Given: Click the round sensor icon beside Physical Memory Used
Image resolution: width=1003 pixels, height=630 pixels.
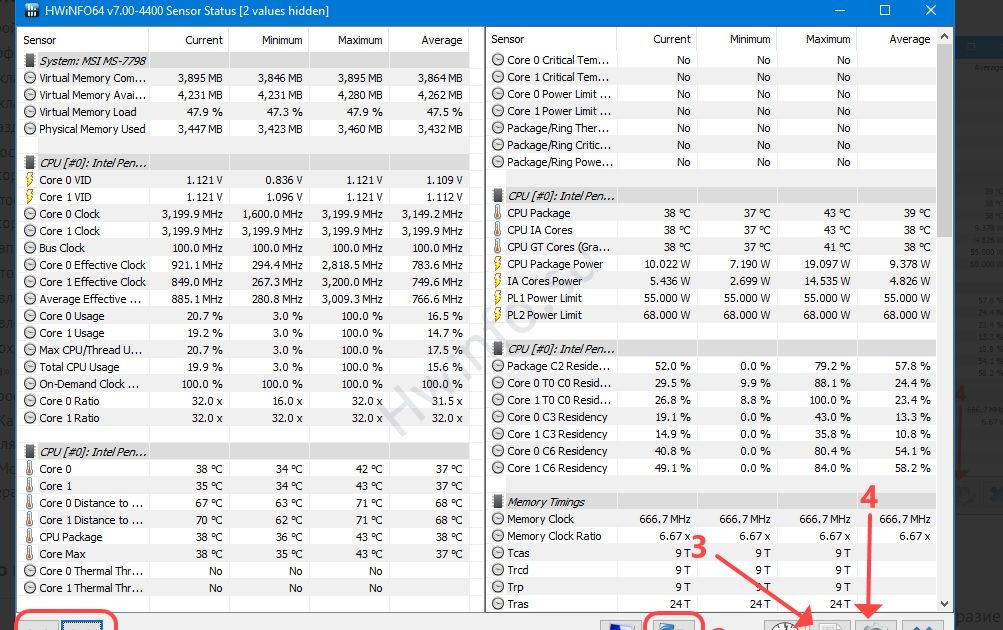Looking at the screenshot, I should 29,129.
